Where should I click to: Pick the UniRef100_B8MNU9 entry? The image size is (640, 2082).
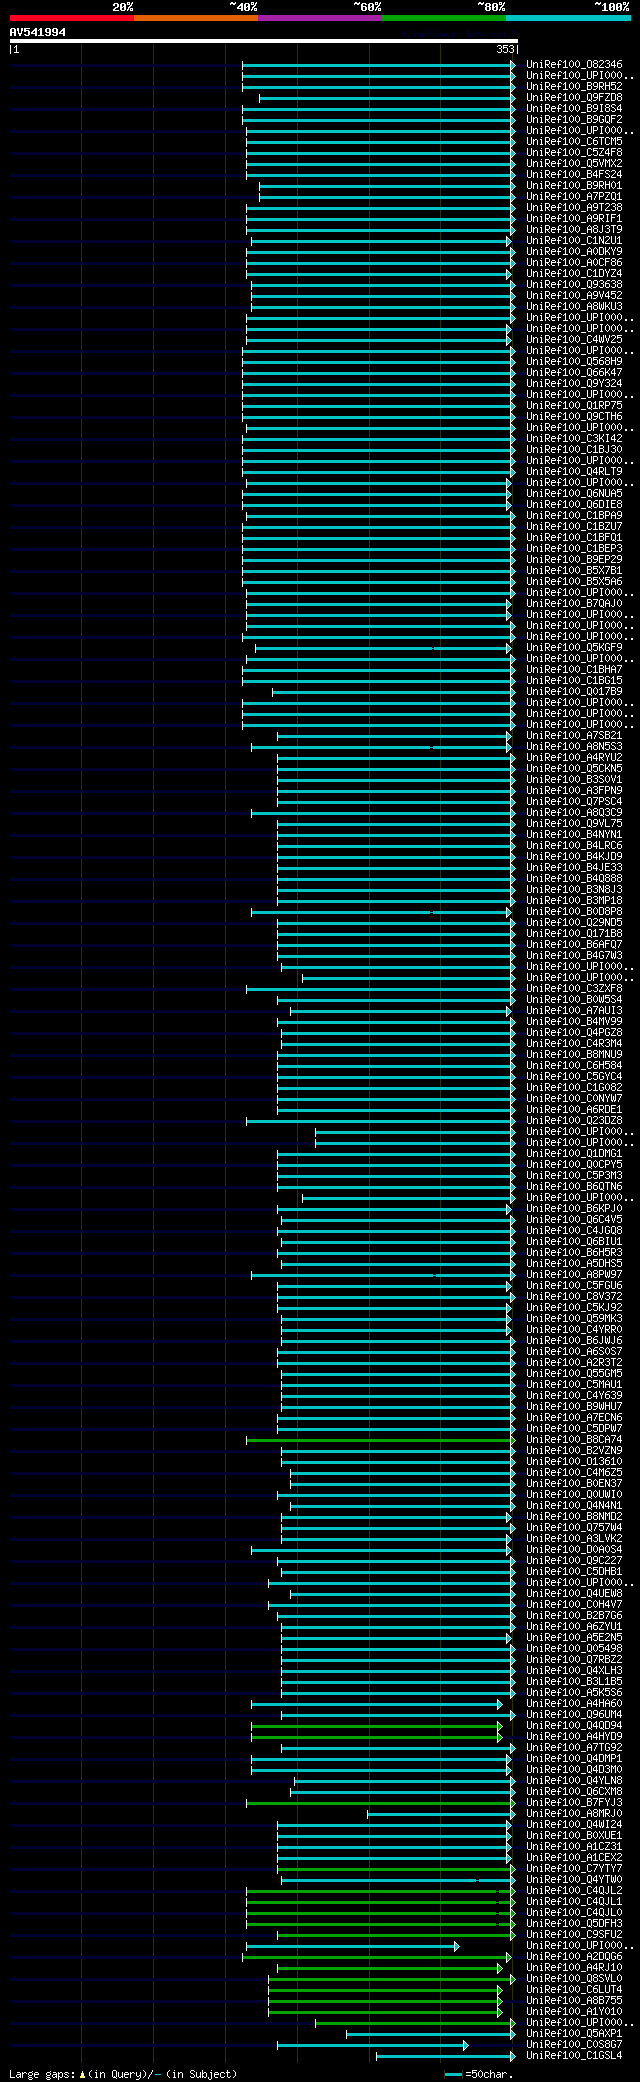[x=574, y=1055]
